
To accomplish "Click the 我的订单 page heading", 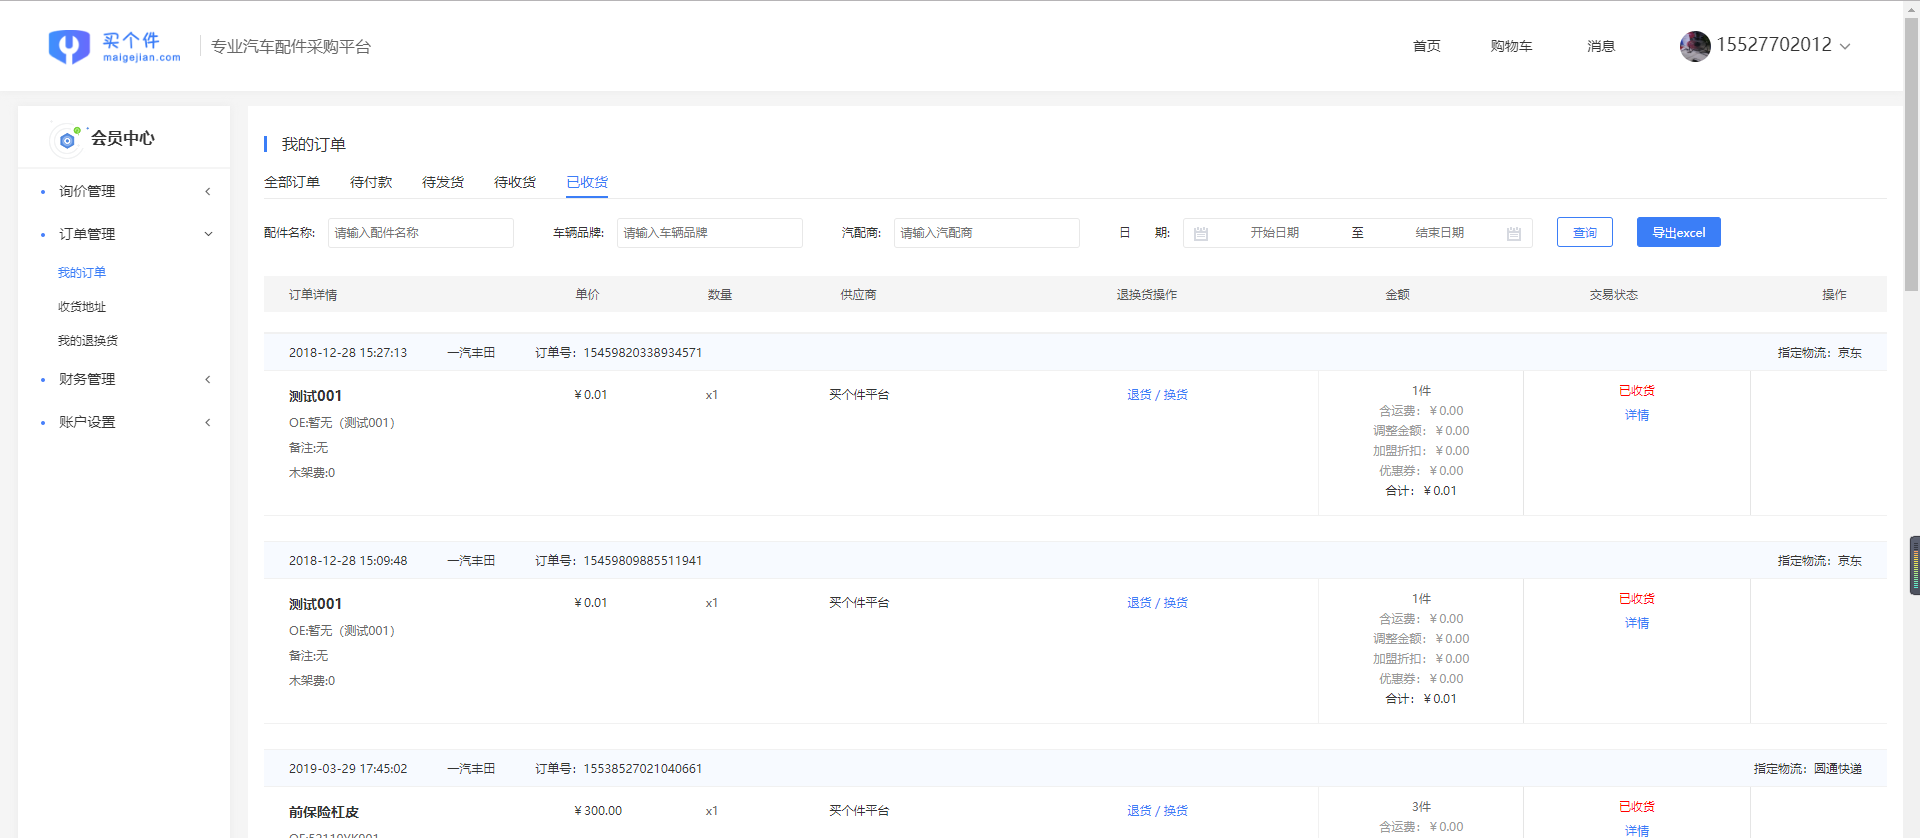I will tap(313, 144).
